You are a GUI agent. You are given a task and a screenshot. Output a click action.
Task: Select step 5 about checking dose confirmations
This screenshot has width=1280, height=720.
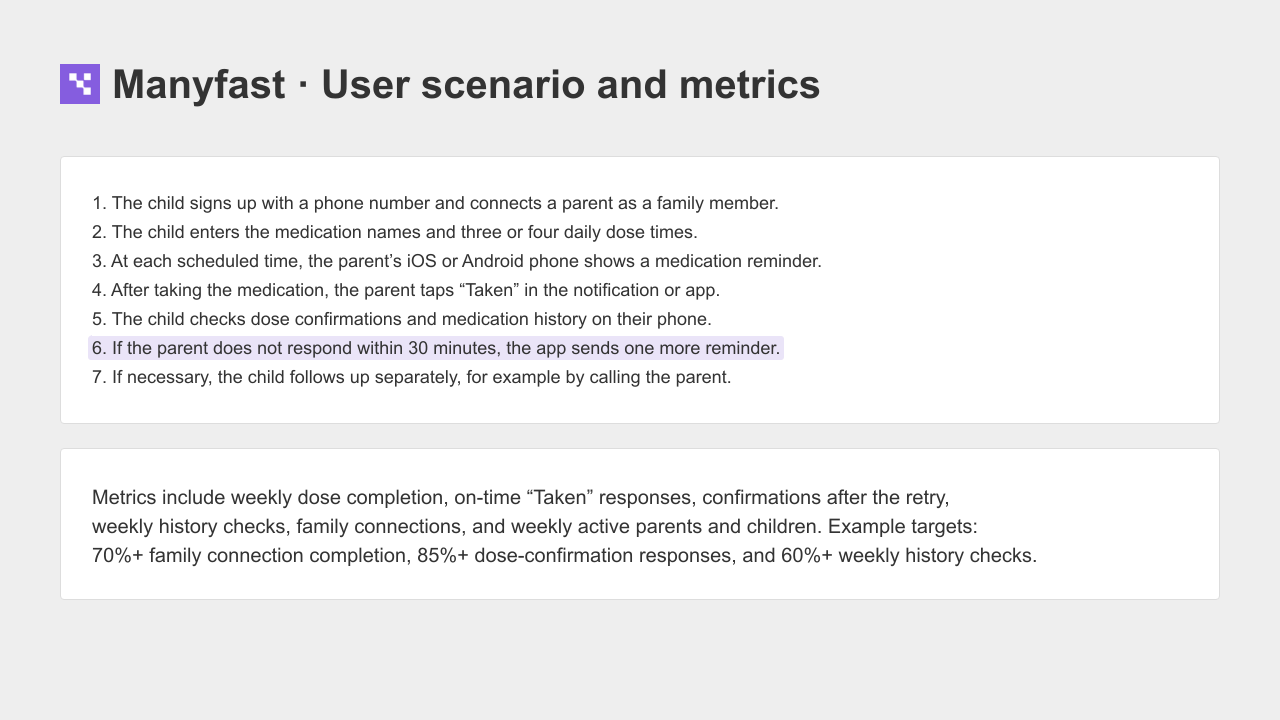402,319
